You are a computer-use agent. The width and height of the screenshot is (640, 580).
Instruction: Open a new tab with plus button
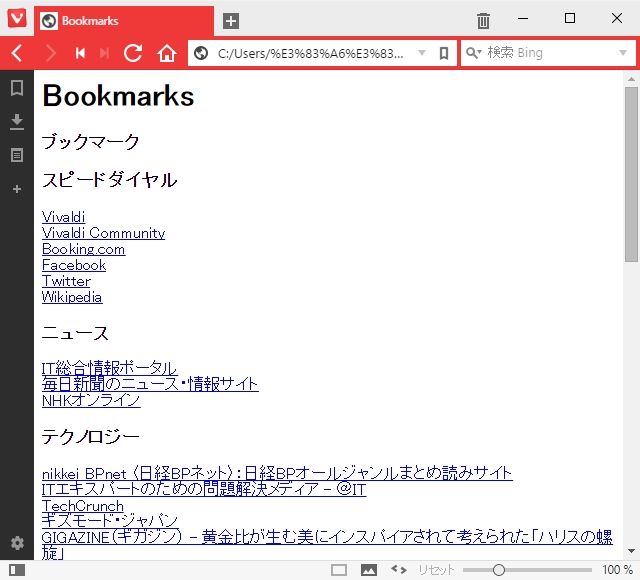click(231, 21)
